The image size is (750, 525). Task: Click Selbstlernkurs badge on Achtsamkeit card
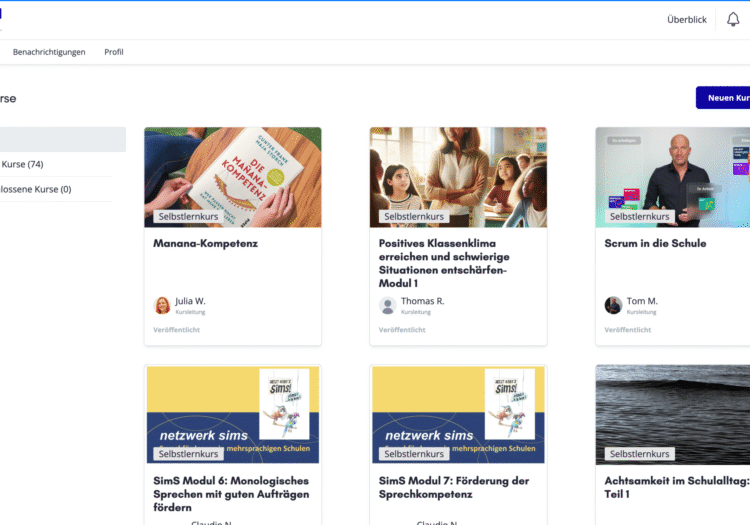click(x=640, y=454)
